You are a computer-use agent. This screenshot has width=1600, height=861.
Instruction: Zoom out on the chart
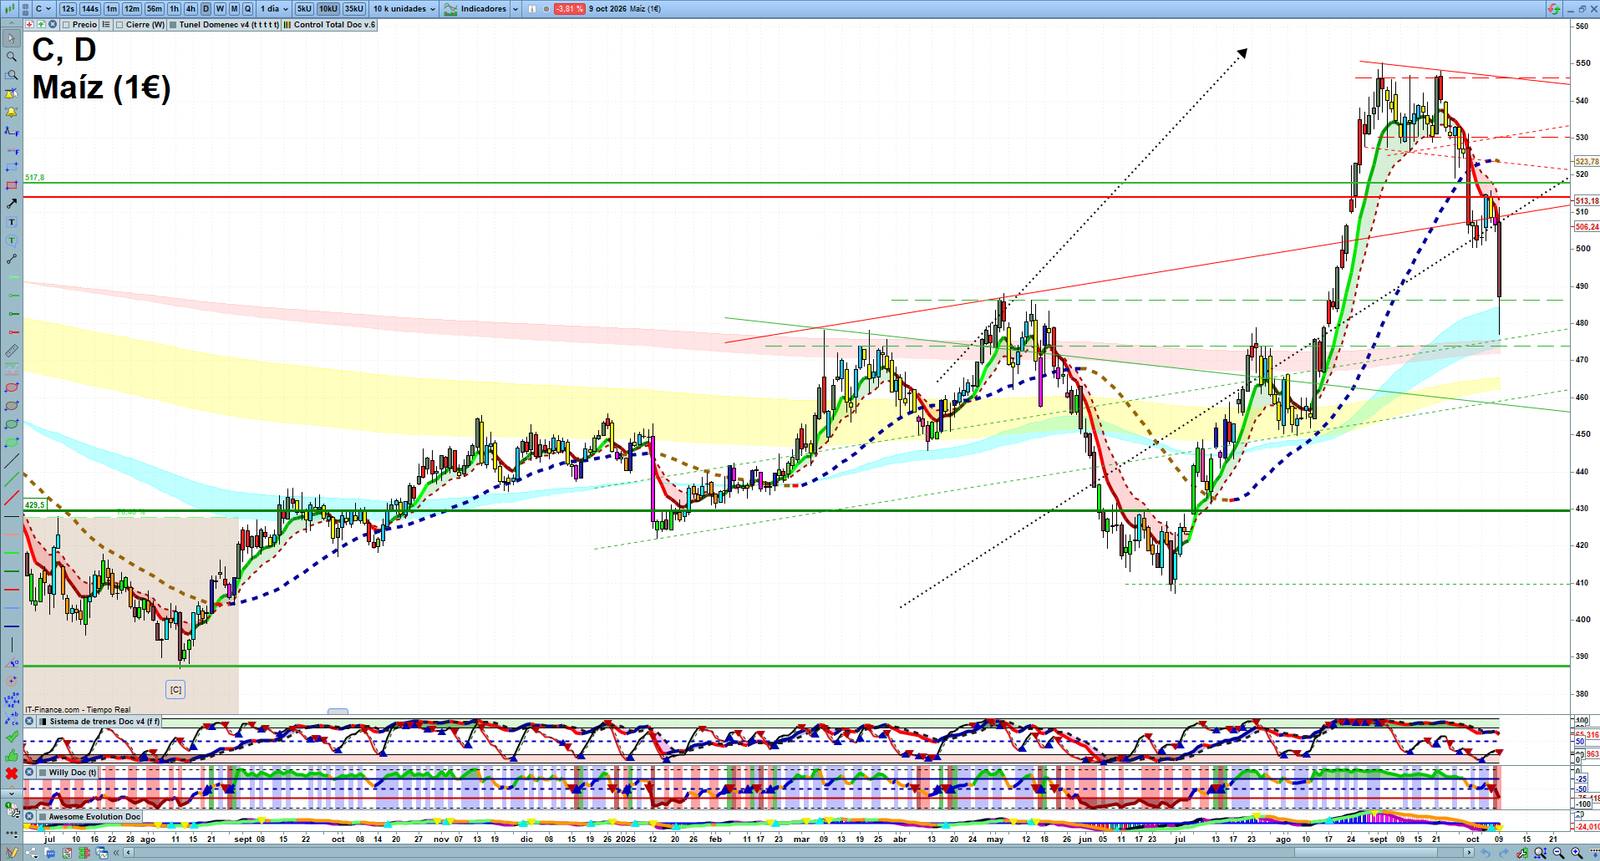click(1559, 853)
